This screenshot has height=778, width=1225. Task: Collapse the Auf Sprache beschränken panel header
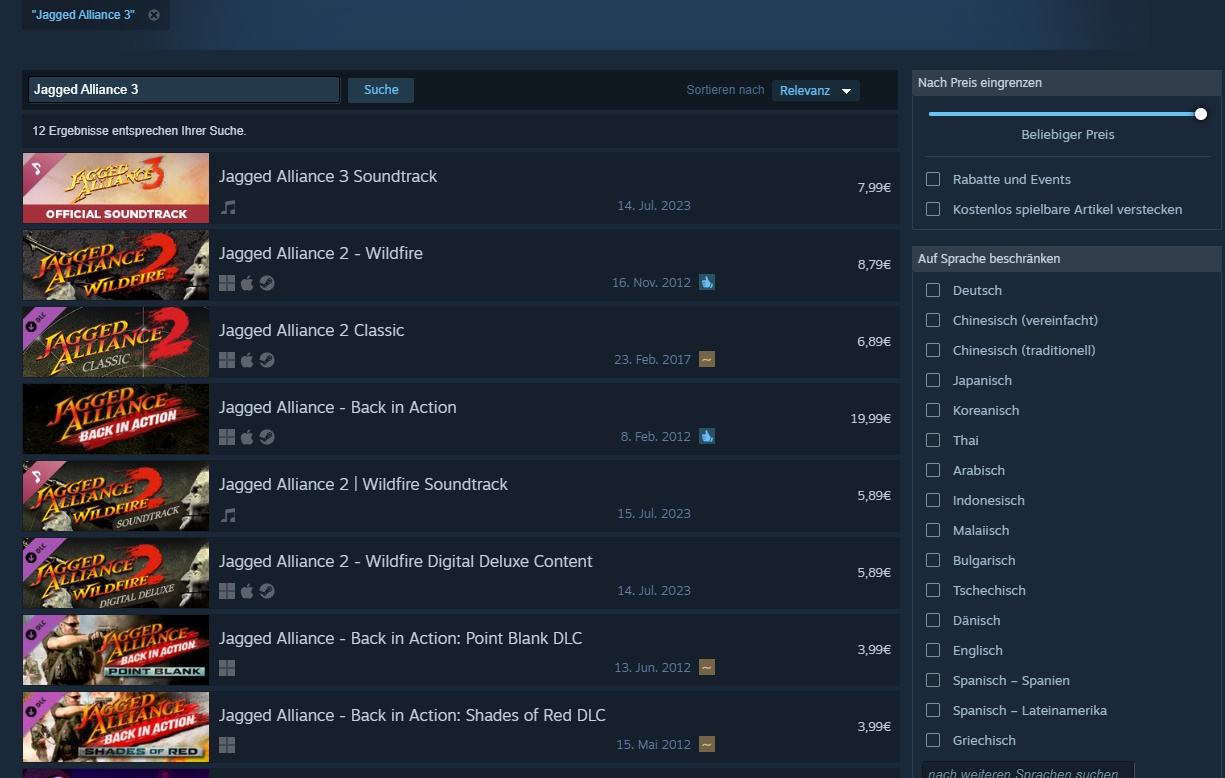pos(1067,258)
